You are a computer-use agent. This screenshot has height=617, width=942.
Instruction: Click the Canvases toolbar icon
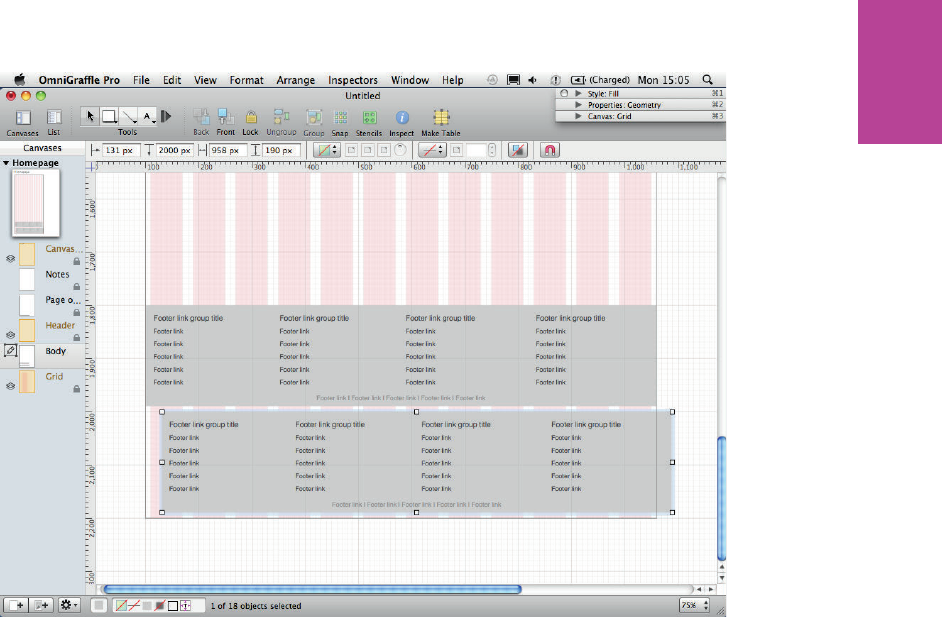[23, 118]
